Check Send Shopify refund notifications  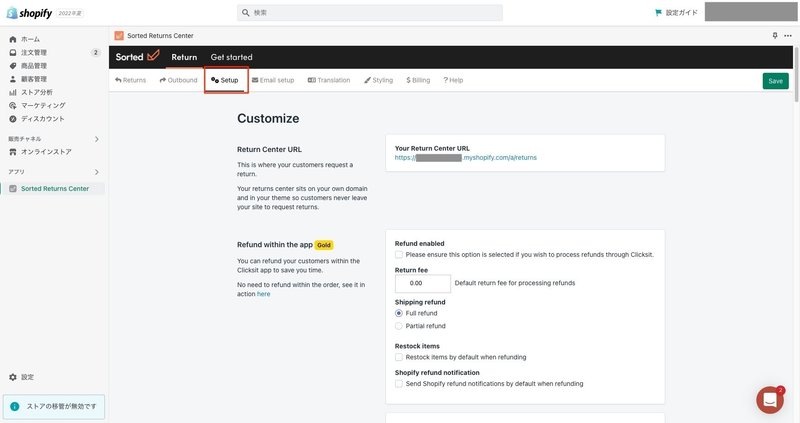pyautogui.click(x=399, y=384)
